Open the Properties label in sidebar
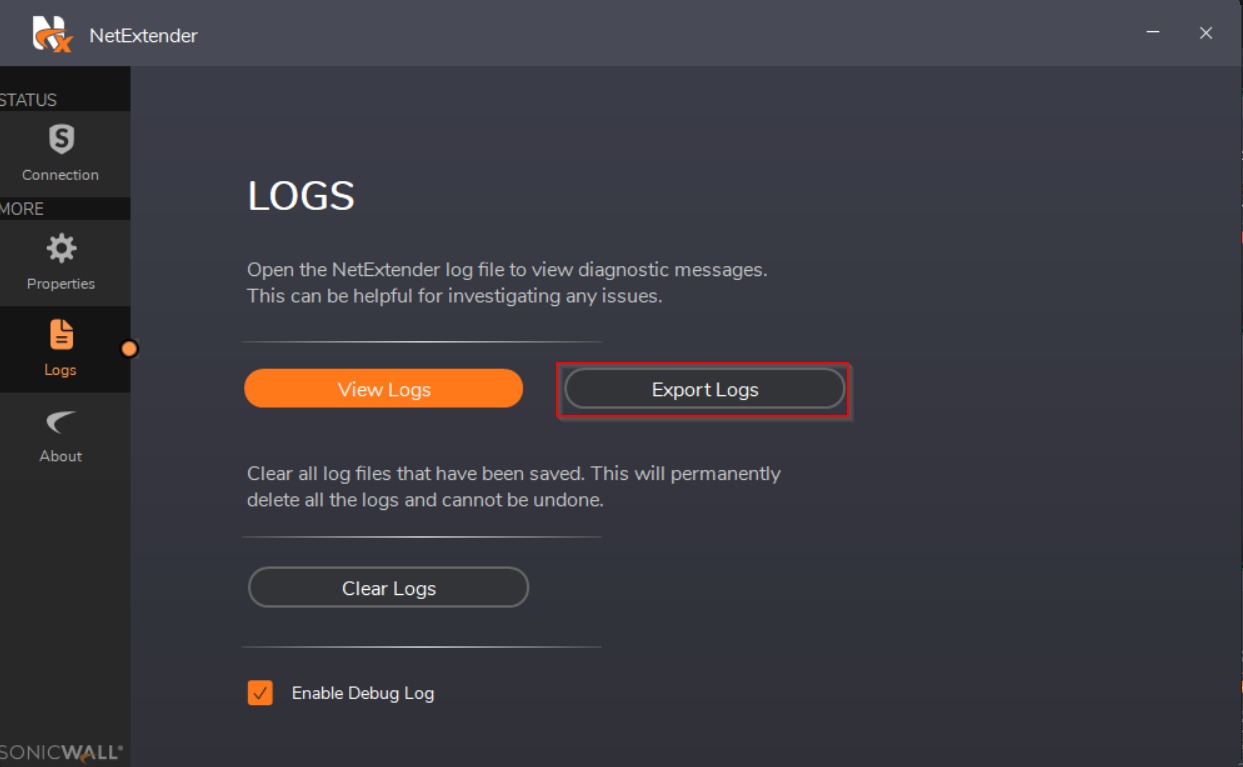 61,284
